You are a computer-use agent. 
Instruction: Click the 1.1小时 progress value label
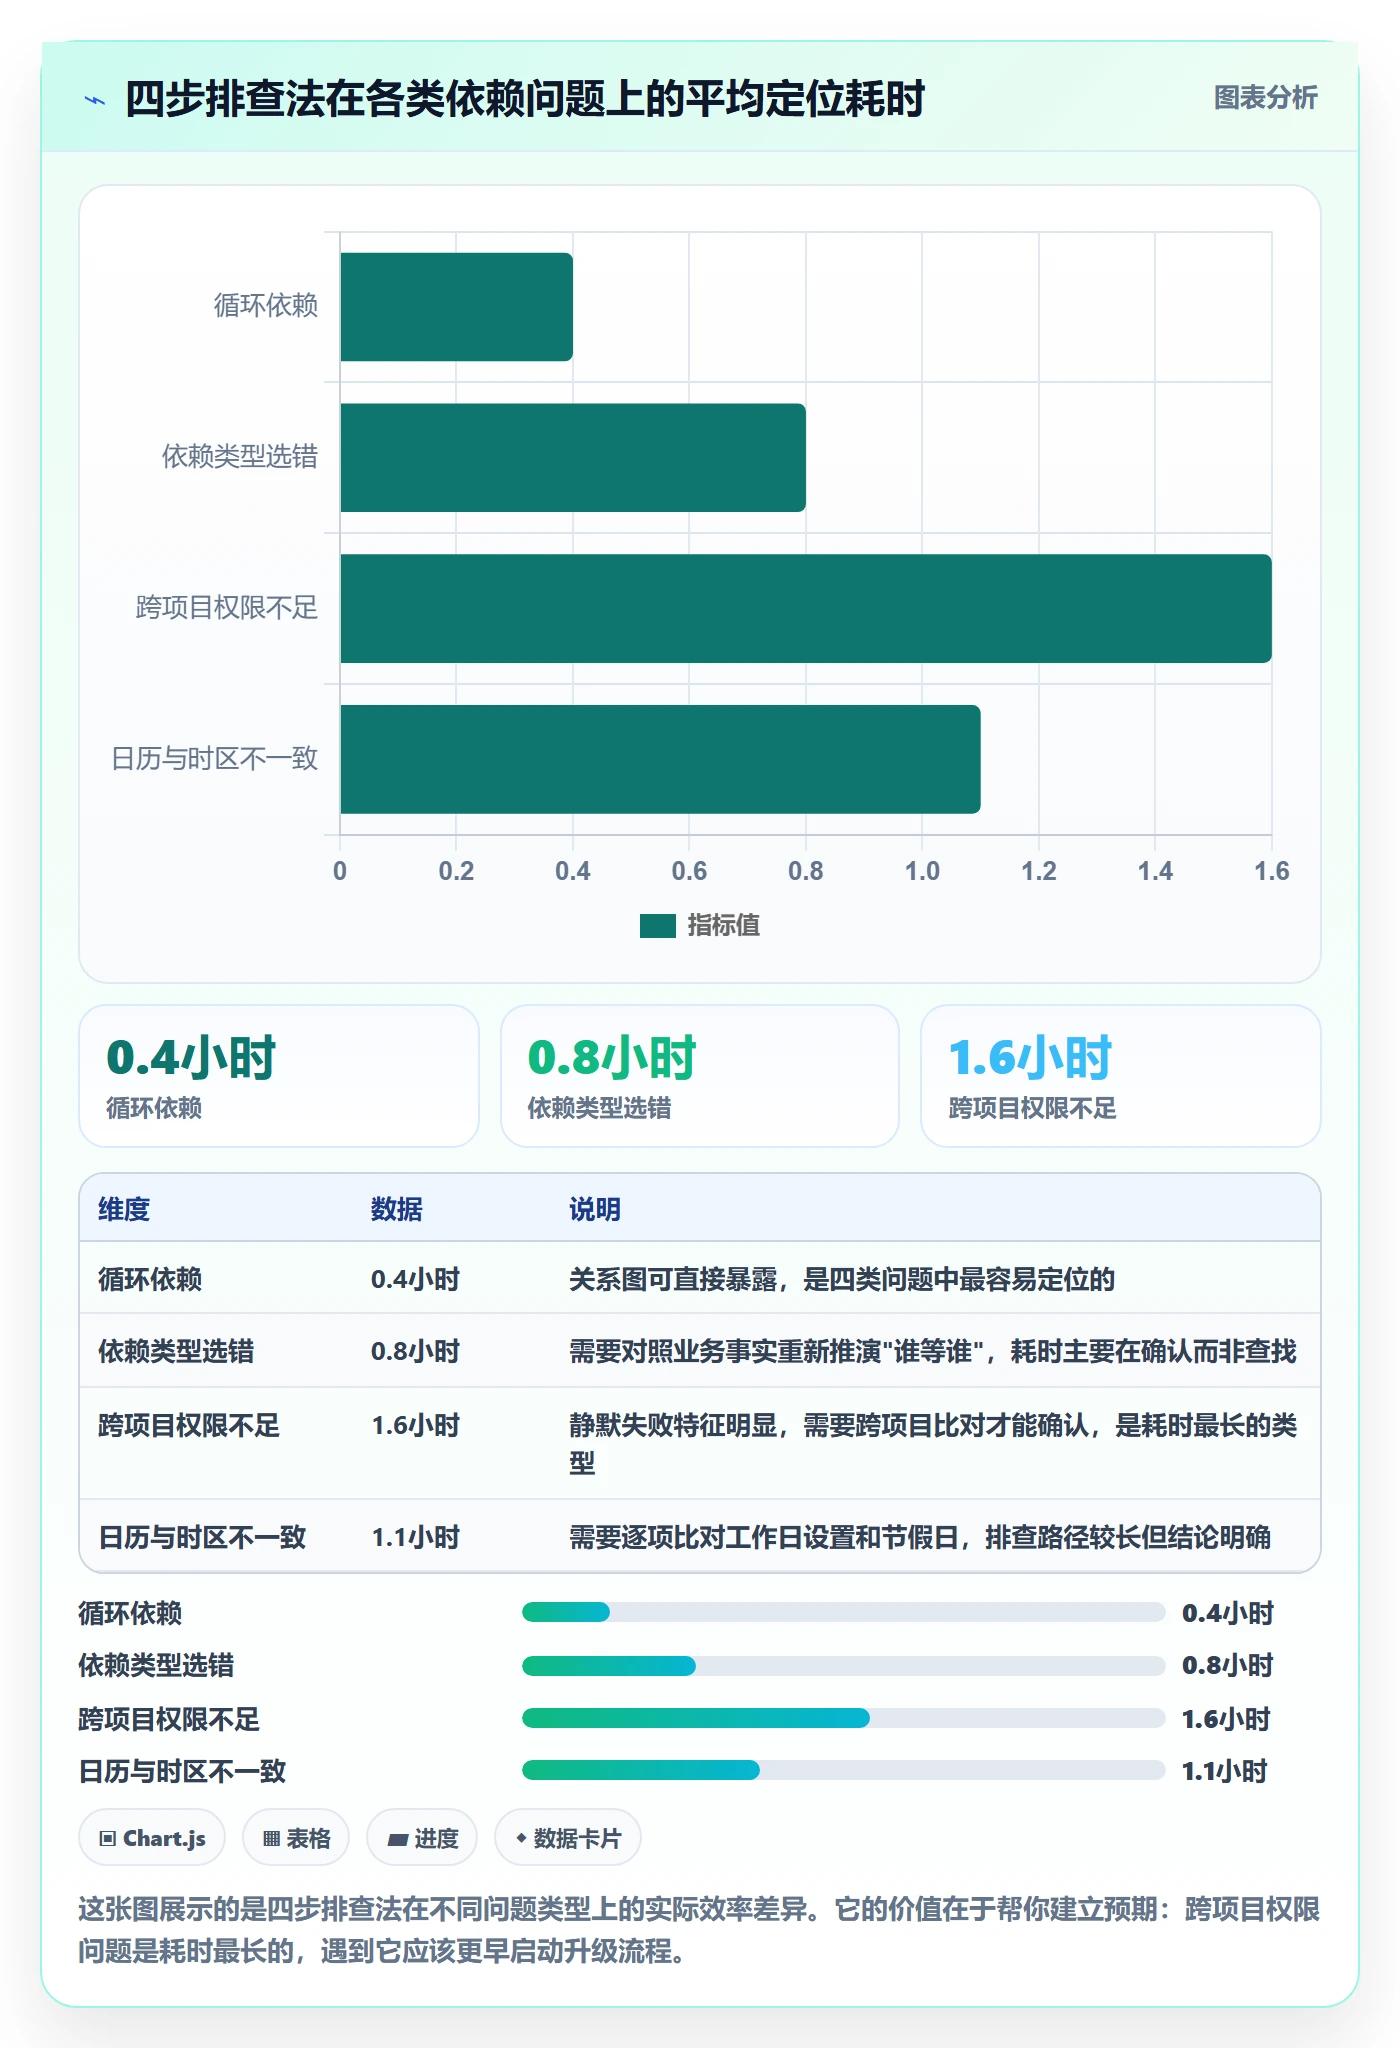pos(1225,1771)
